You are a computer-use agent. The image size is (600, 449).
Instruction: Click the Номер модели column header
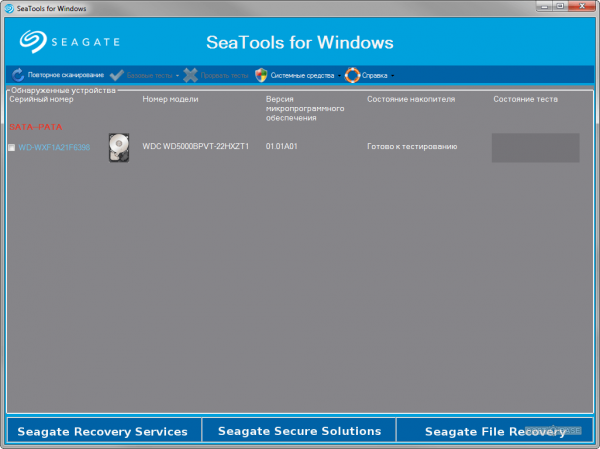tap(170, 99)
